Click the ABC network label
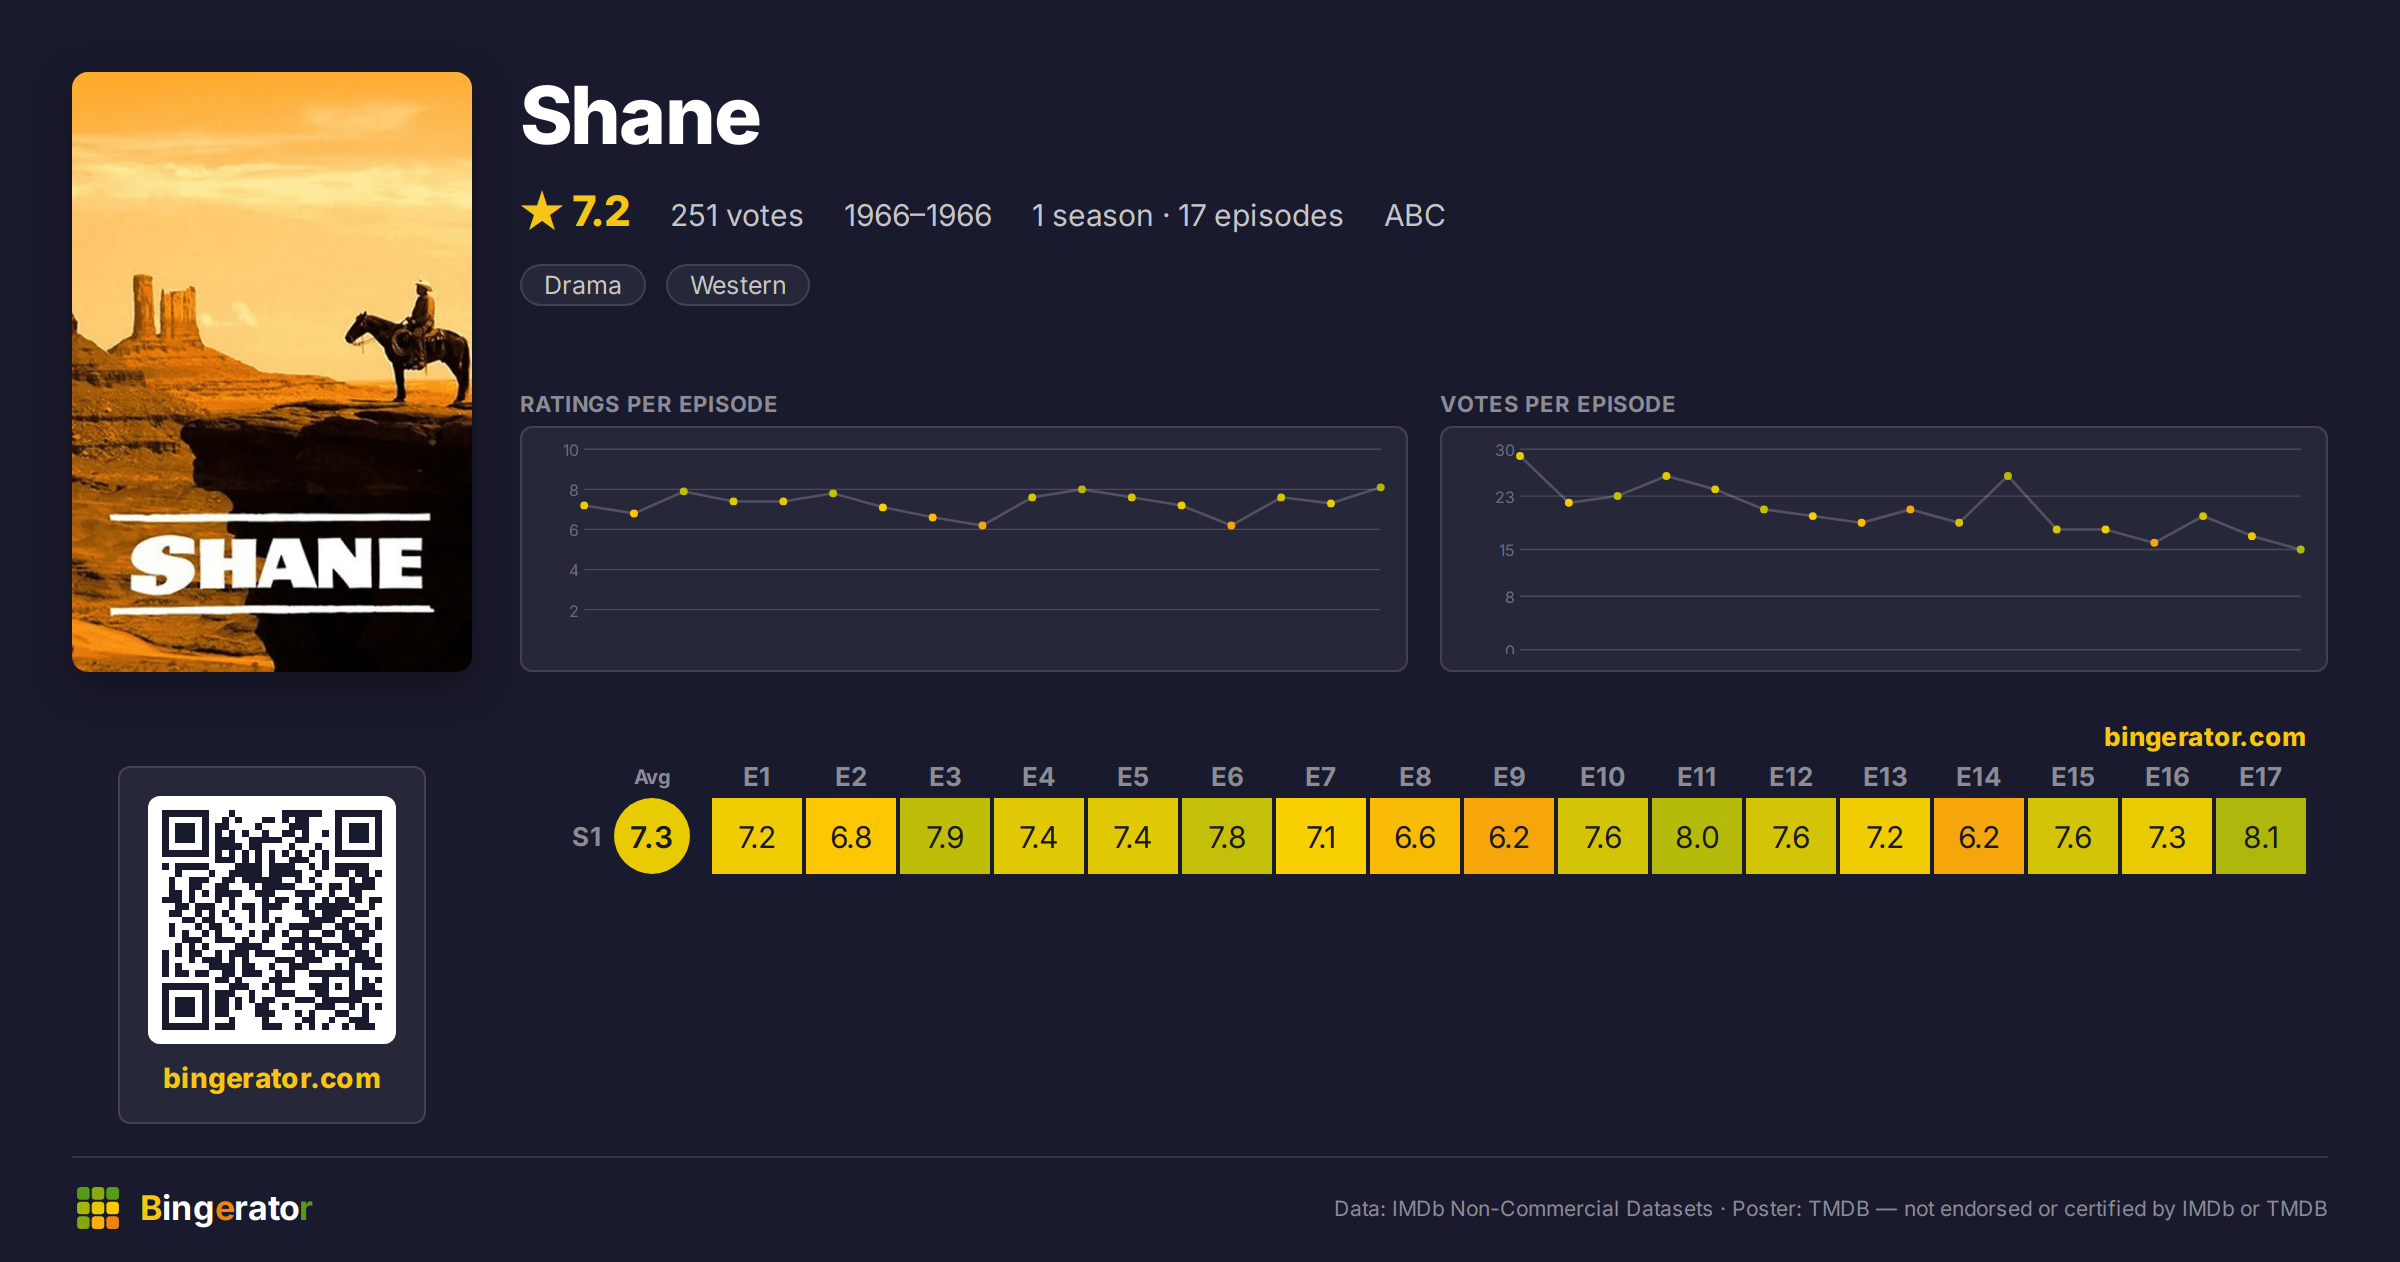The height and width of the screenshot is (1262, 2400). coord(1415,215)
